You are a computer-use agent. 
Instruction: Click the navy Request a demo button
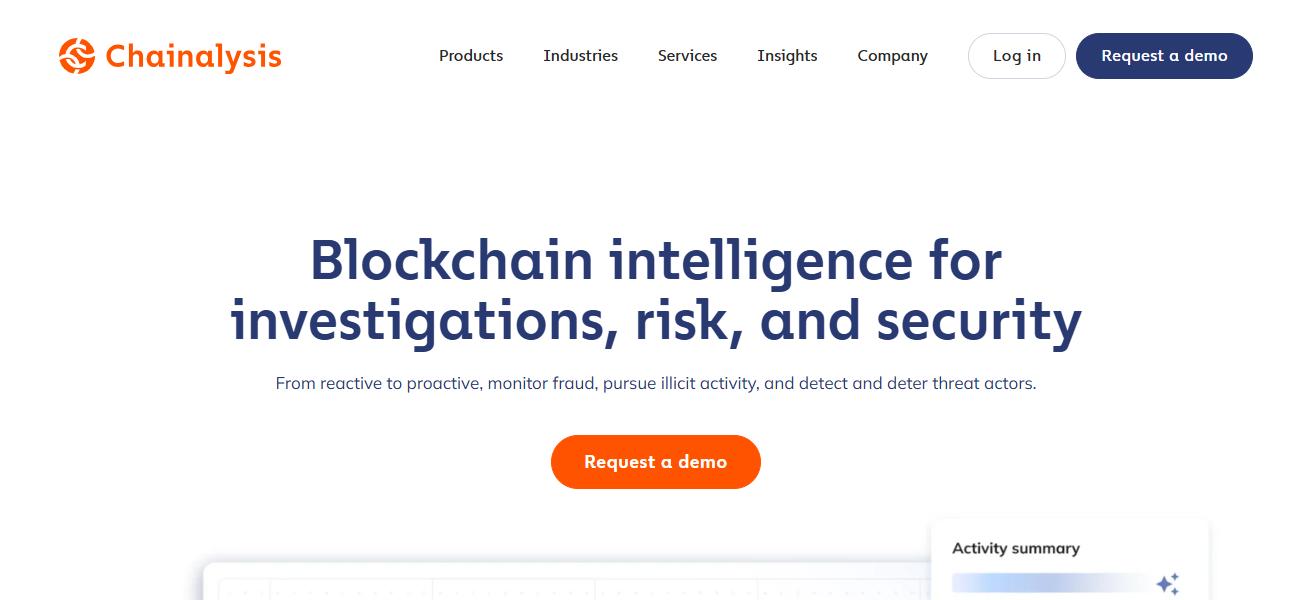point(1164,56)
